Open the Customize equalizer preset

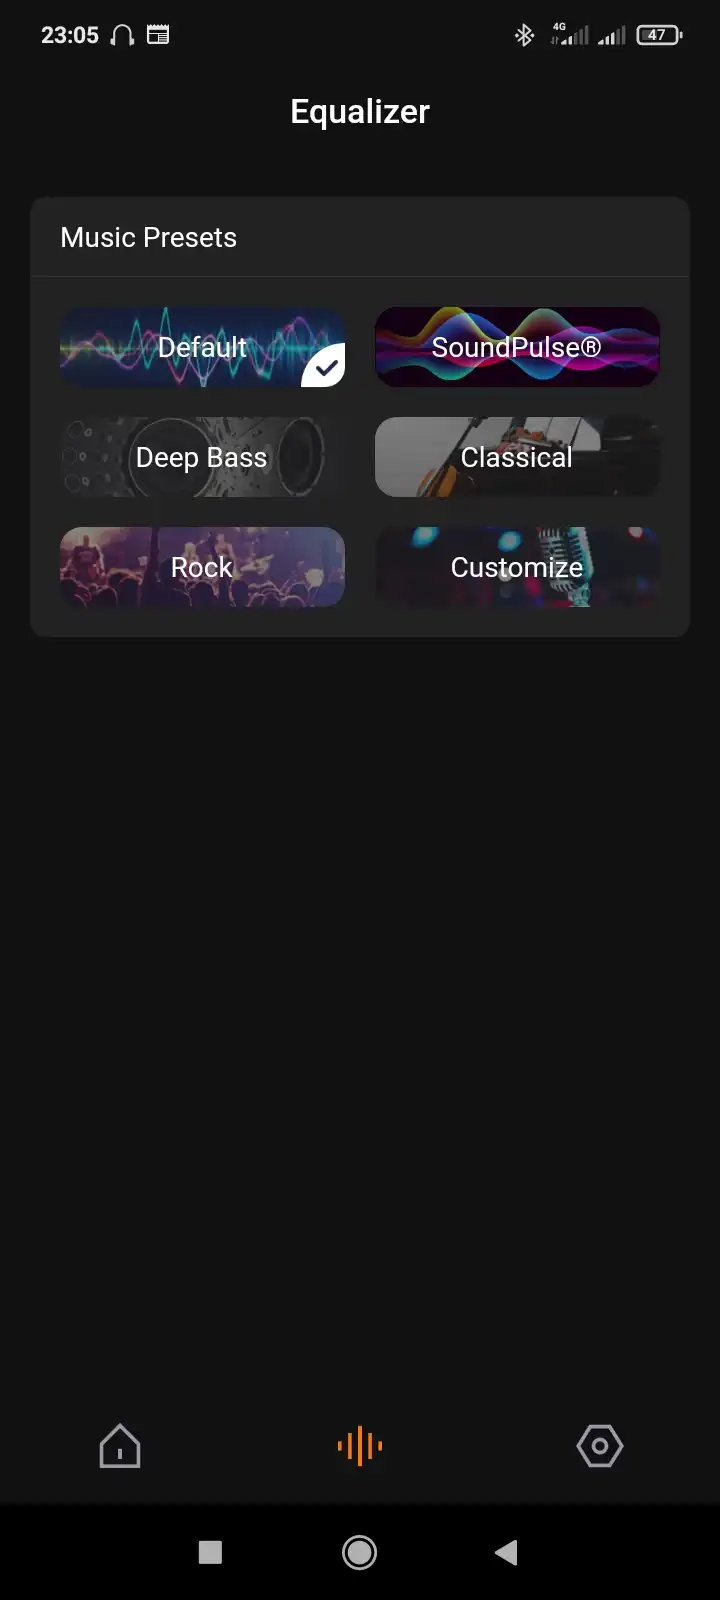(x=517, y=567)
